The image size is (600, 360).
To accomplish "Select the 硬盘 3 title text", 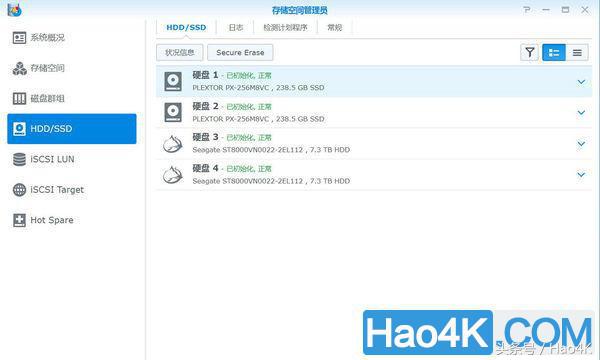I will tap(205, 137).
